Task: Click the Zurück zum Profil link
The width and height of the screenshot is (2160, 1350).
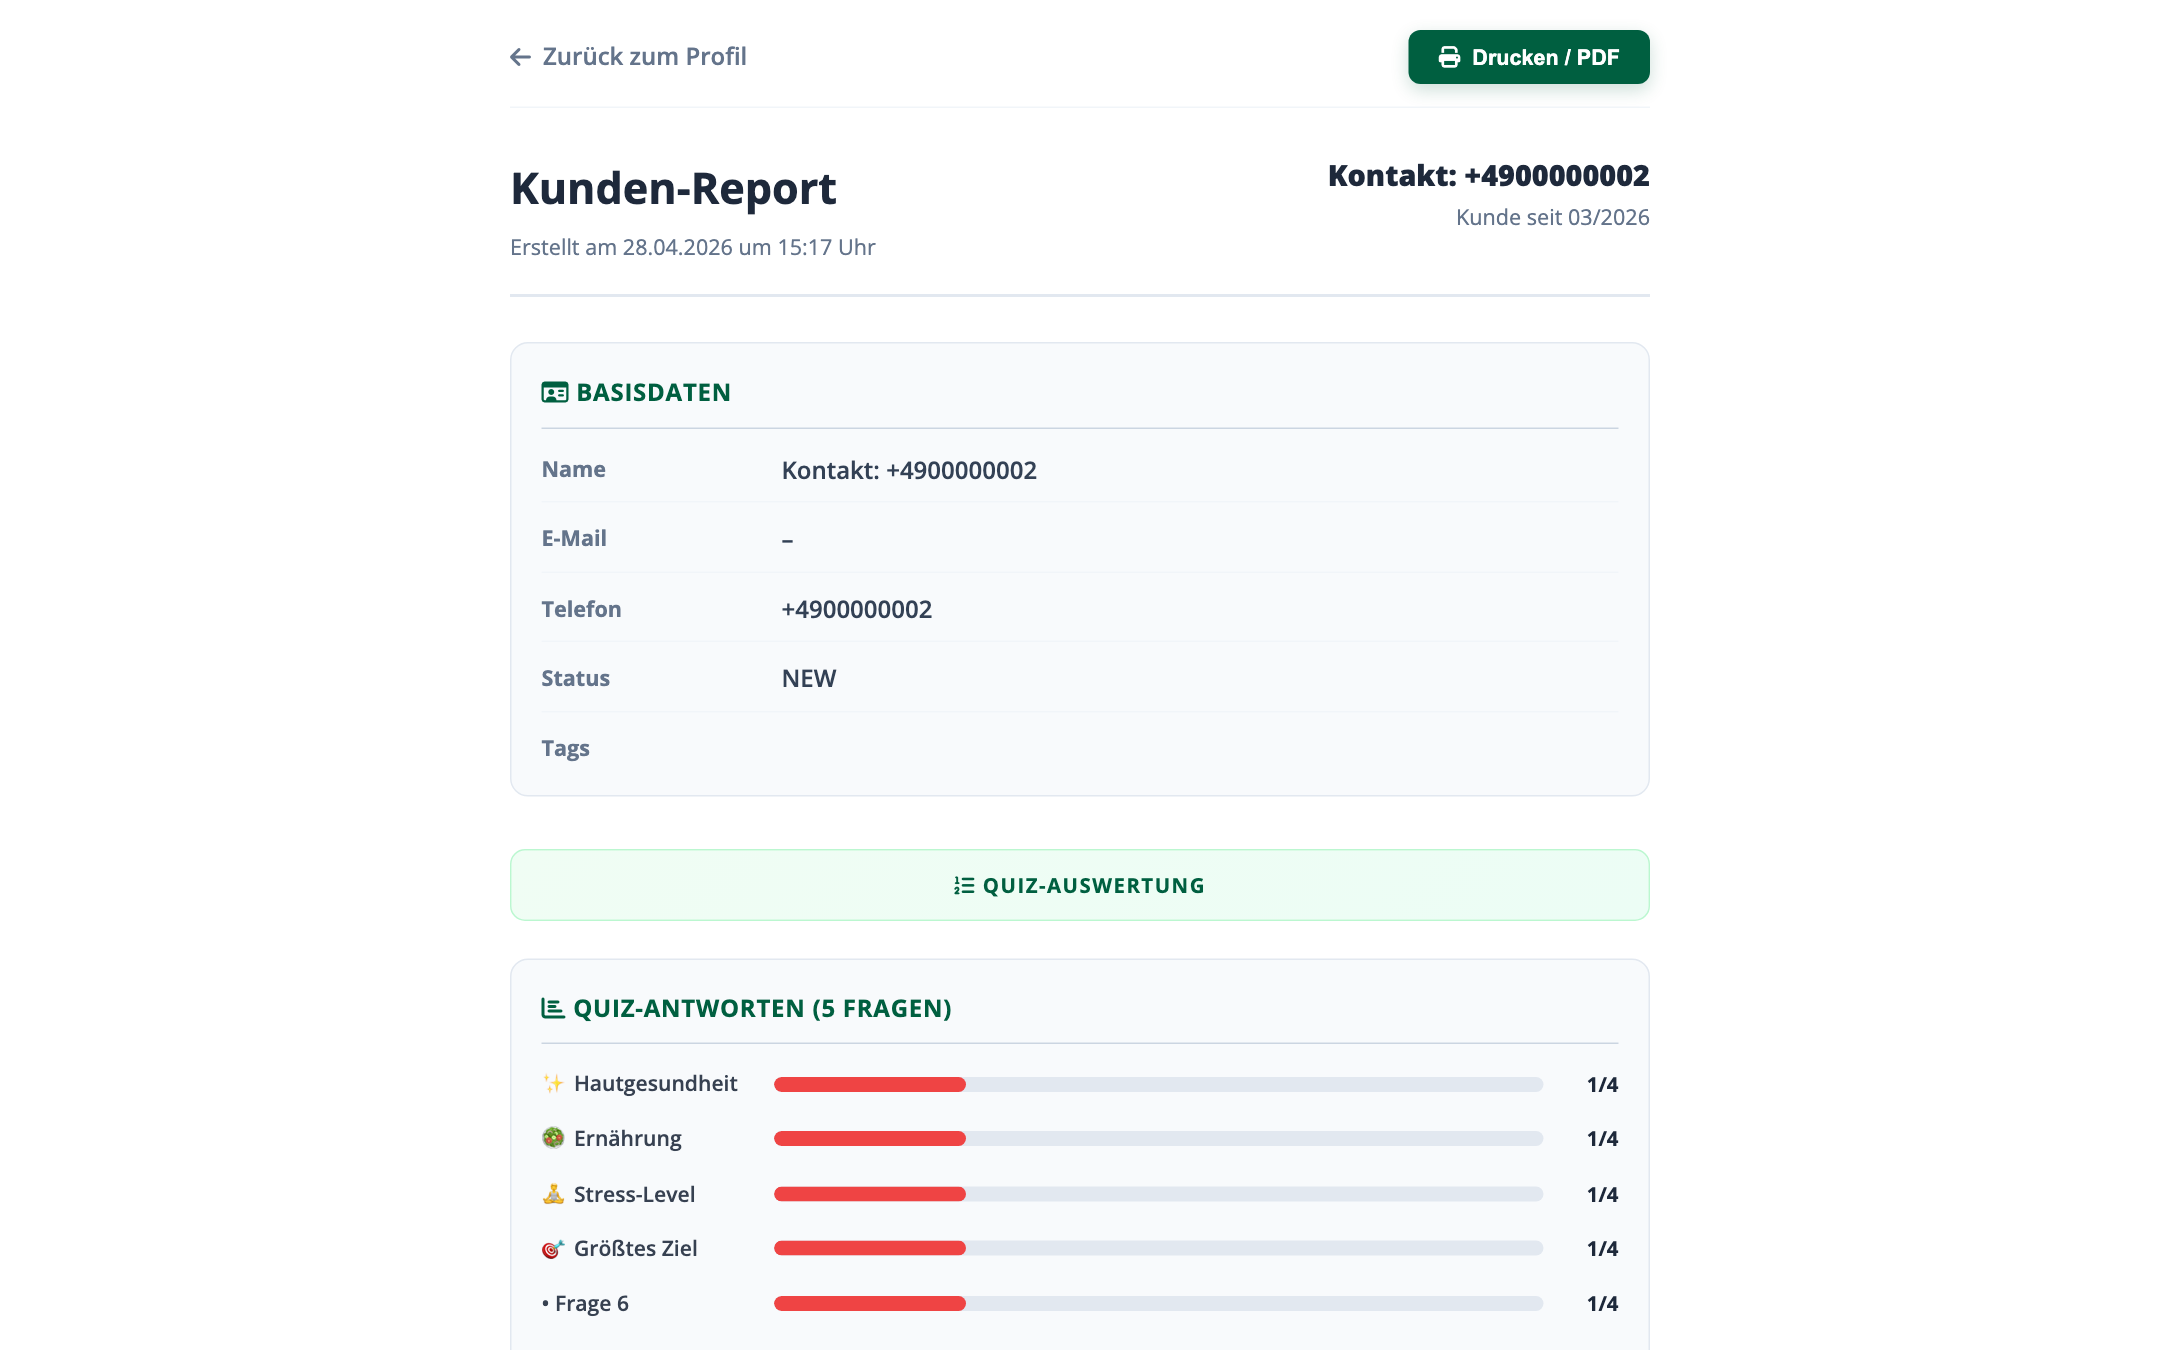Action: coord(644,56)
